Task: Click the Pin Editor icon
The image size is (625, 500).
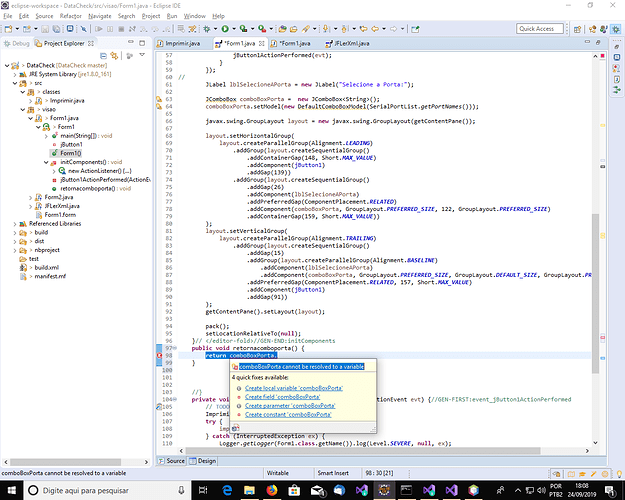Action: [x=415, y=29]
